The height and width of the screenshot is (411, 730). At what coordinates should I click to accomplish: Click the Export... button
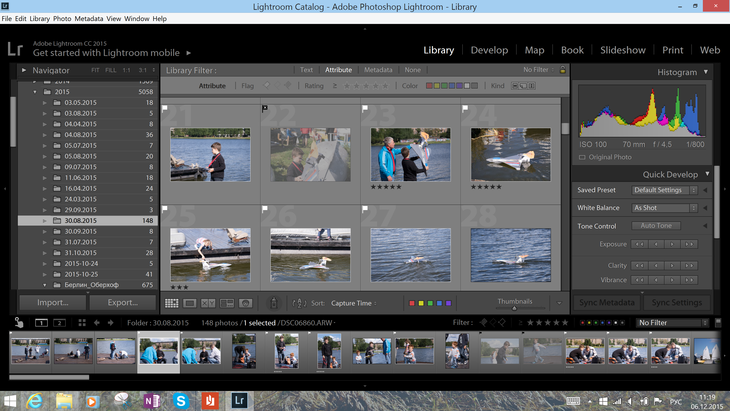coord(122,303)
